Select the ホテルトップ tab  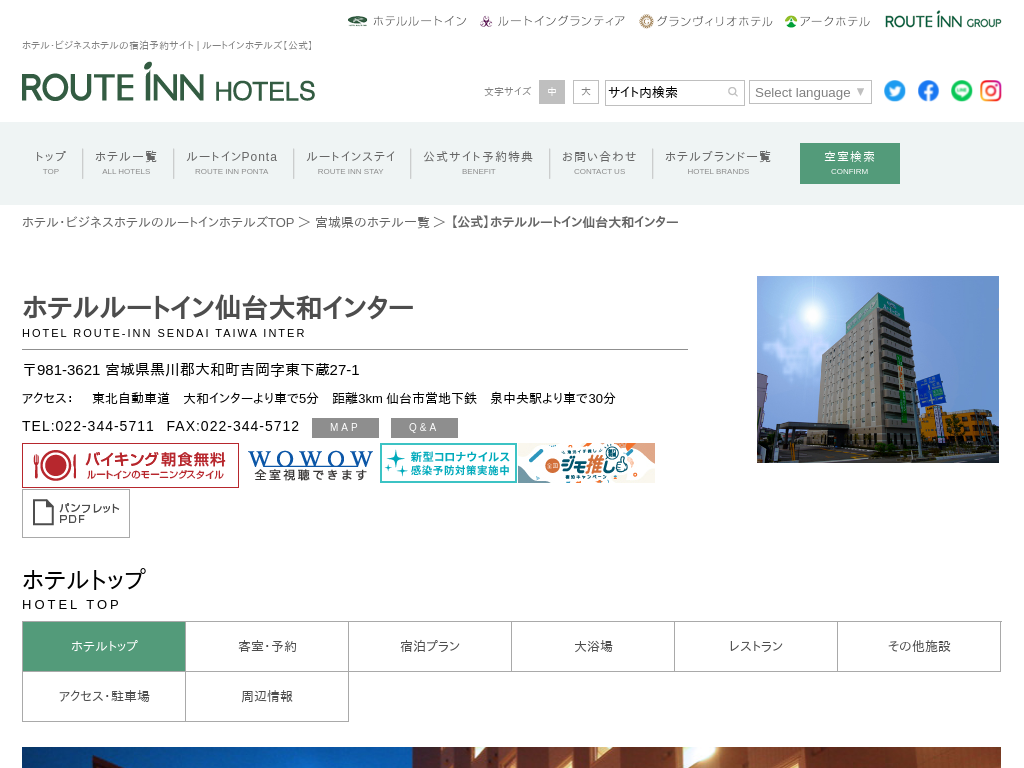point(104,647)
